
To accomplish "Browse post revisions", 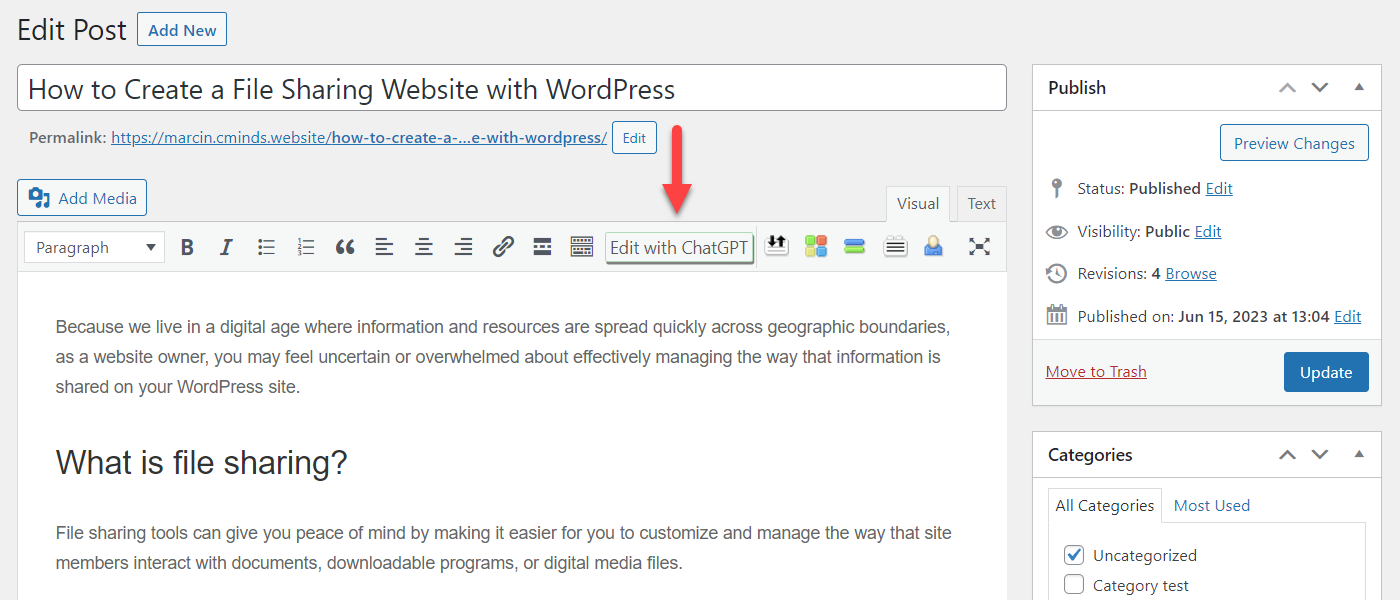I will [1191, 273].
